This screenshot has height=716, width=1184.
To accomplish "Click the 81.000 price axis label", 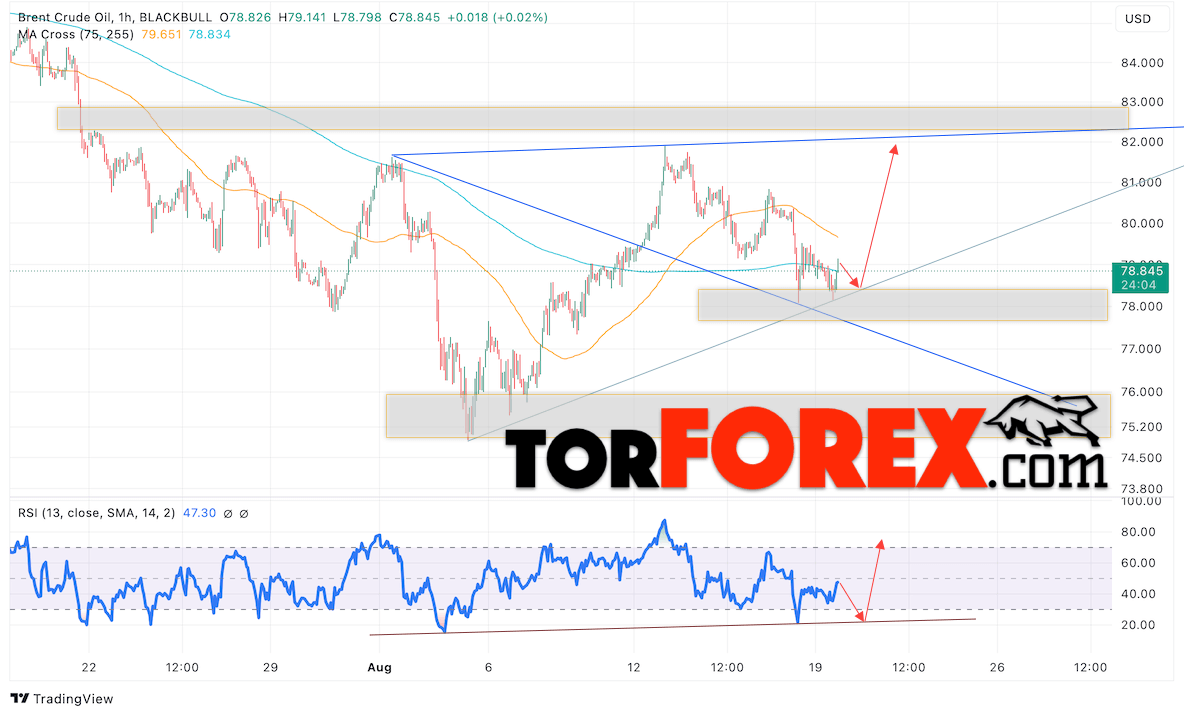I will (x=1142, y=182).
